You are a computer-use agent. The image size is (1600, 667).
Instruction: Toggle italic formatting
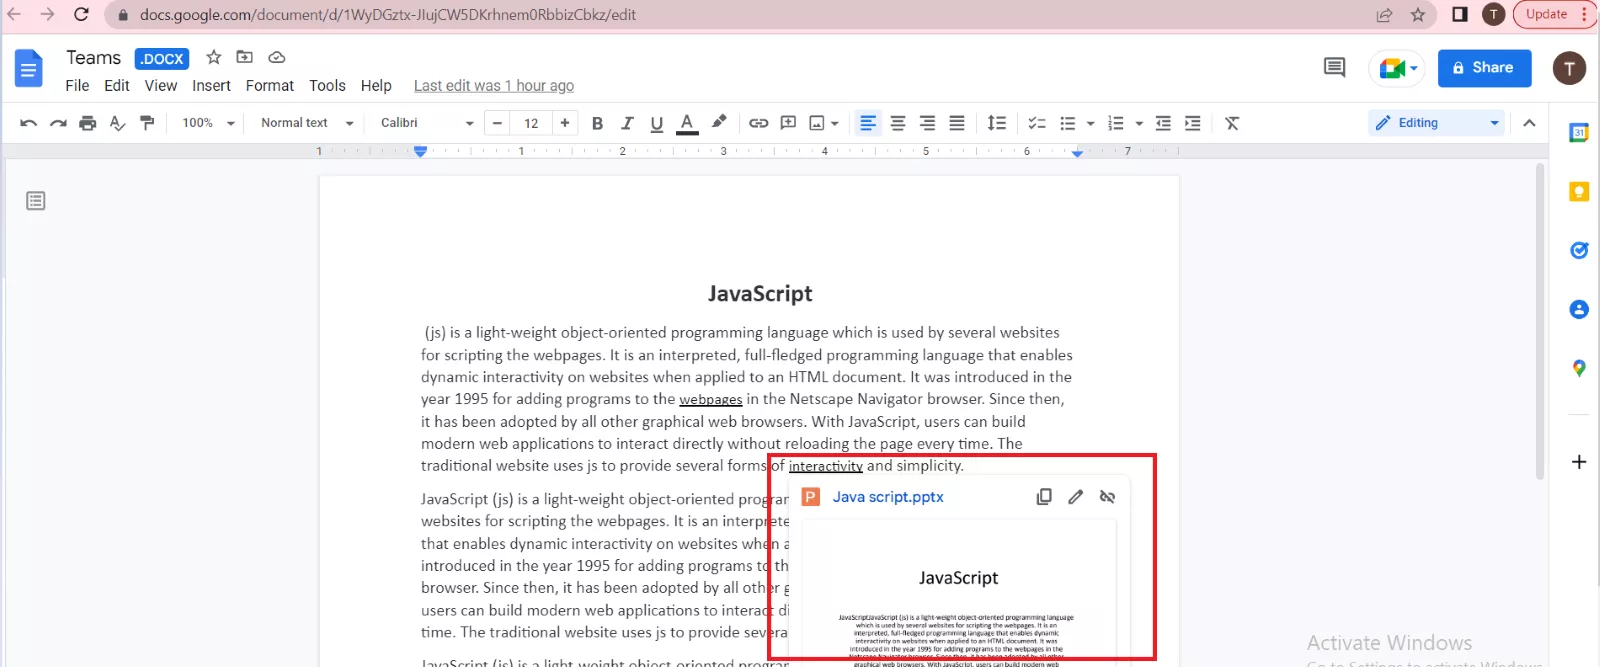[627, 123]
